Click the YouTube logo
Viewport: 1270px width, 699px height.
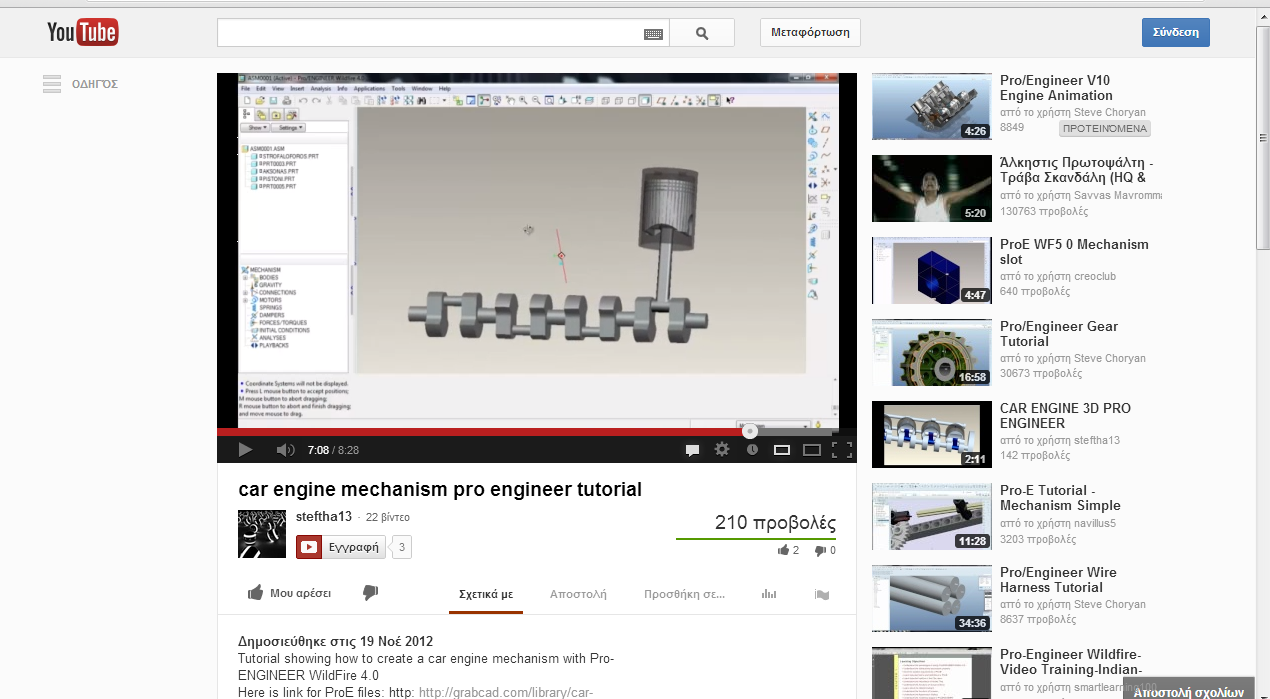pyautogui.click(x=83, y=33)
